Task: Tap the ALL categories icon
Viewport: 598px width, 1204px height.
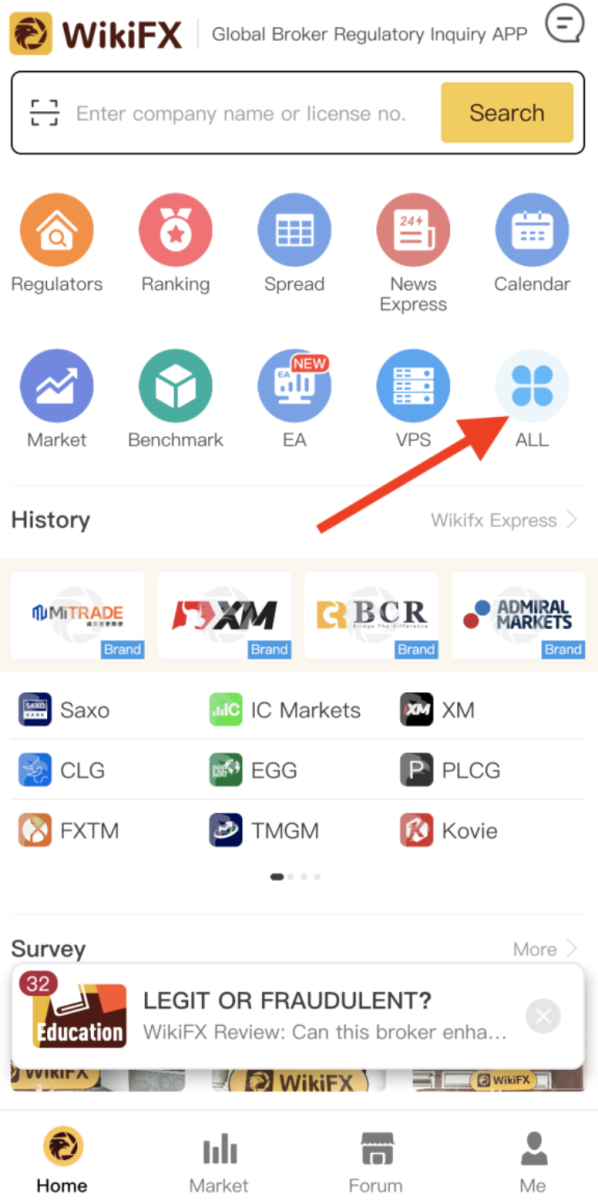Action: pyautogui.click(x=532, y=387)
